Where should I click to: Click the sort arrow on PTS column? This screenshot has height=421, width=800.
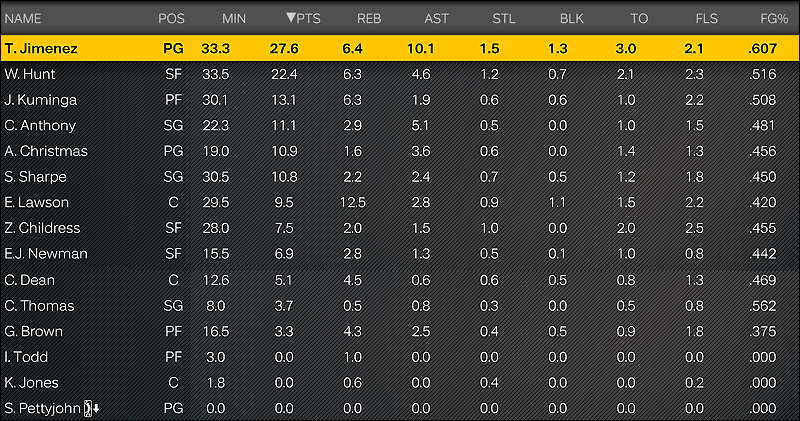pyautogui.click(x=291, y=18)
